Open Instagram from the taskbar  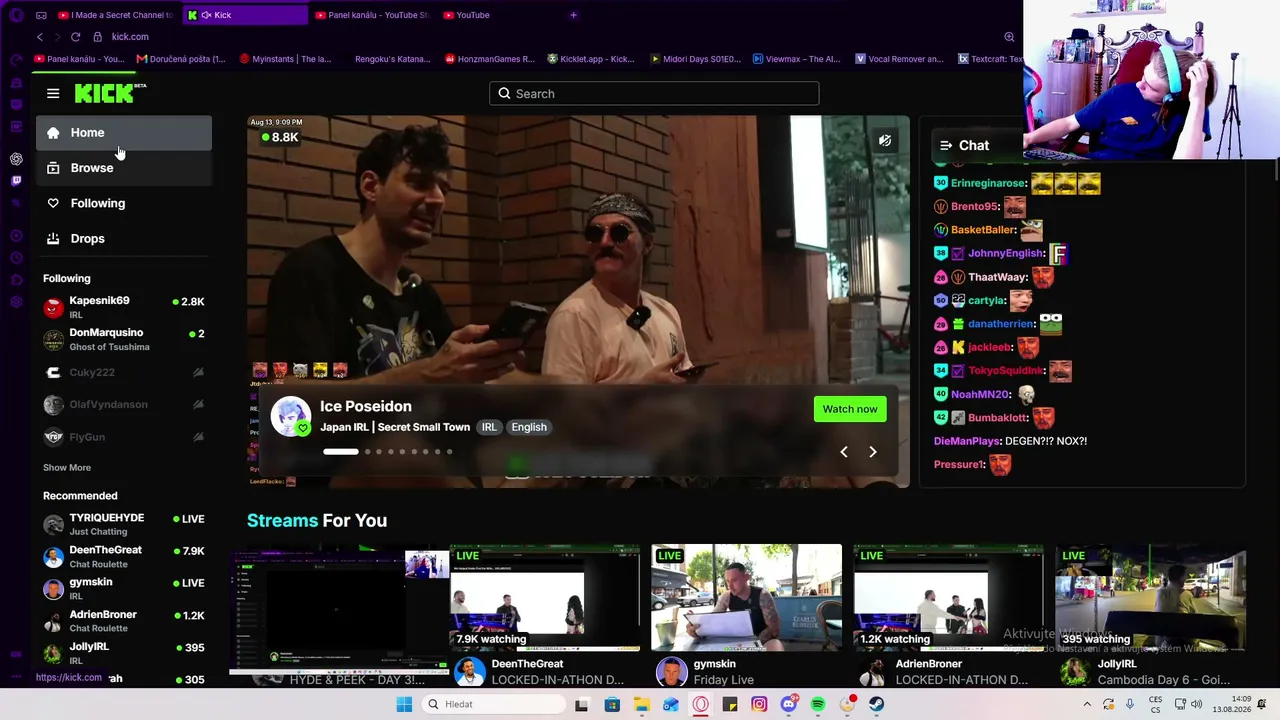click(x=759, y=705)
